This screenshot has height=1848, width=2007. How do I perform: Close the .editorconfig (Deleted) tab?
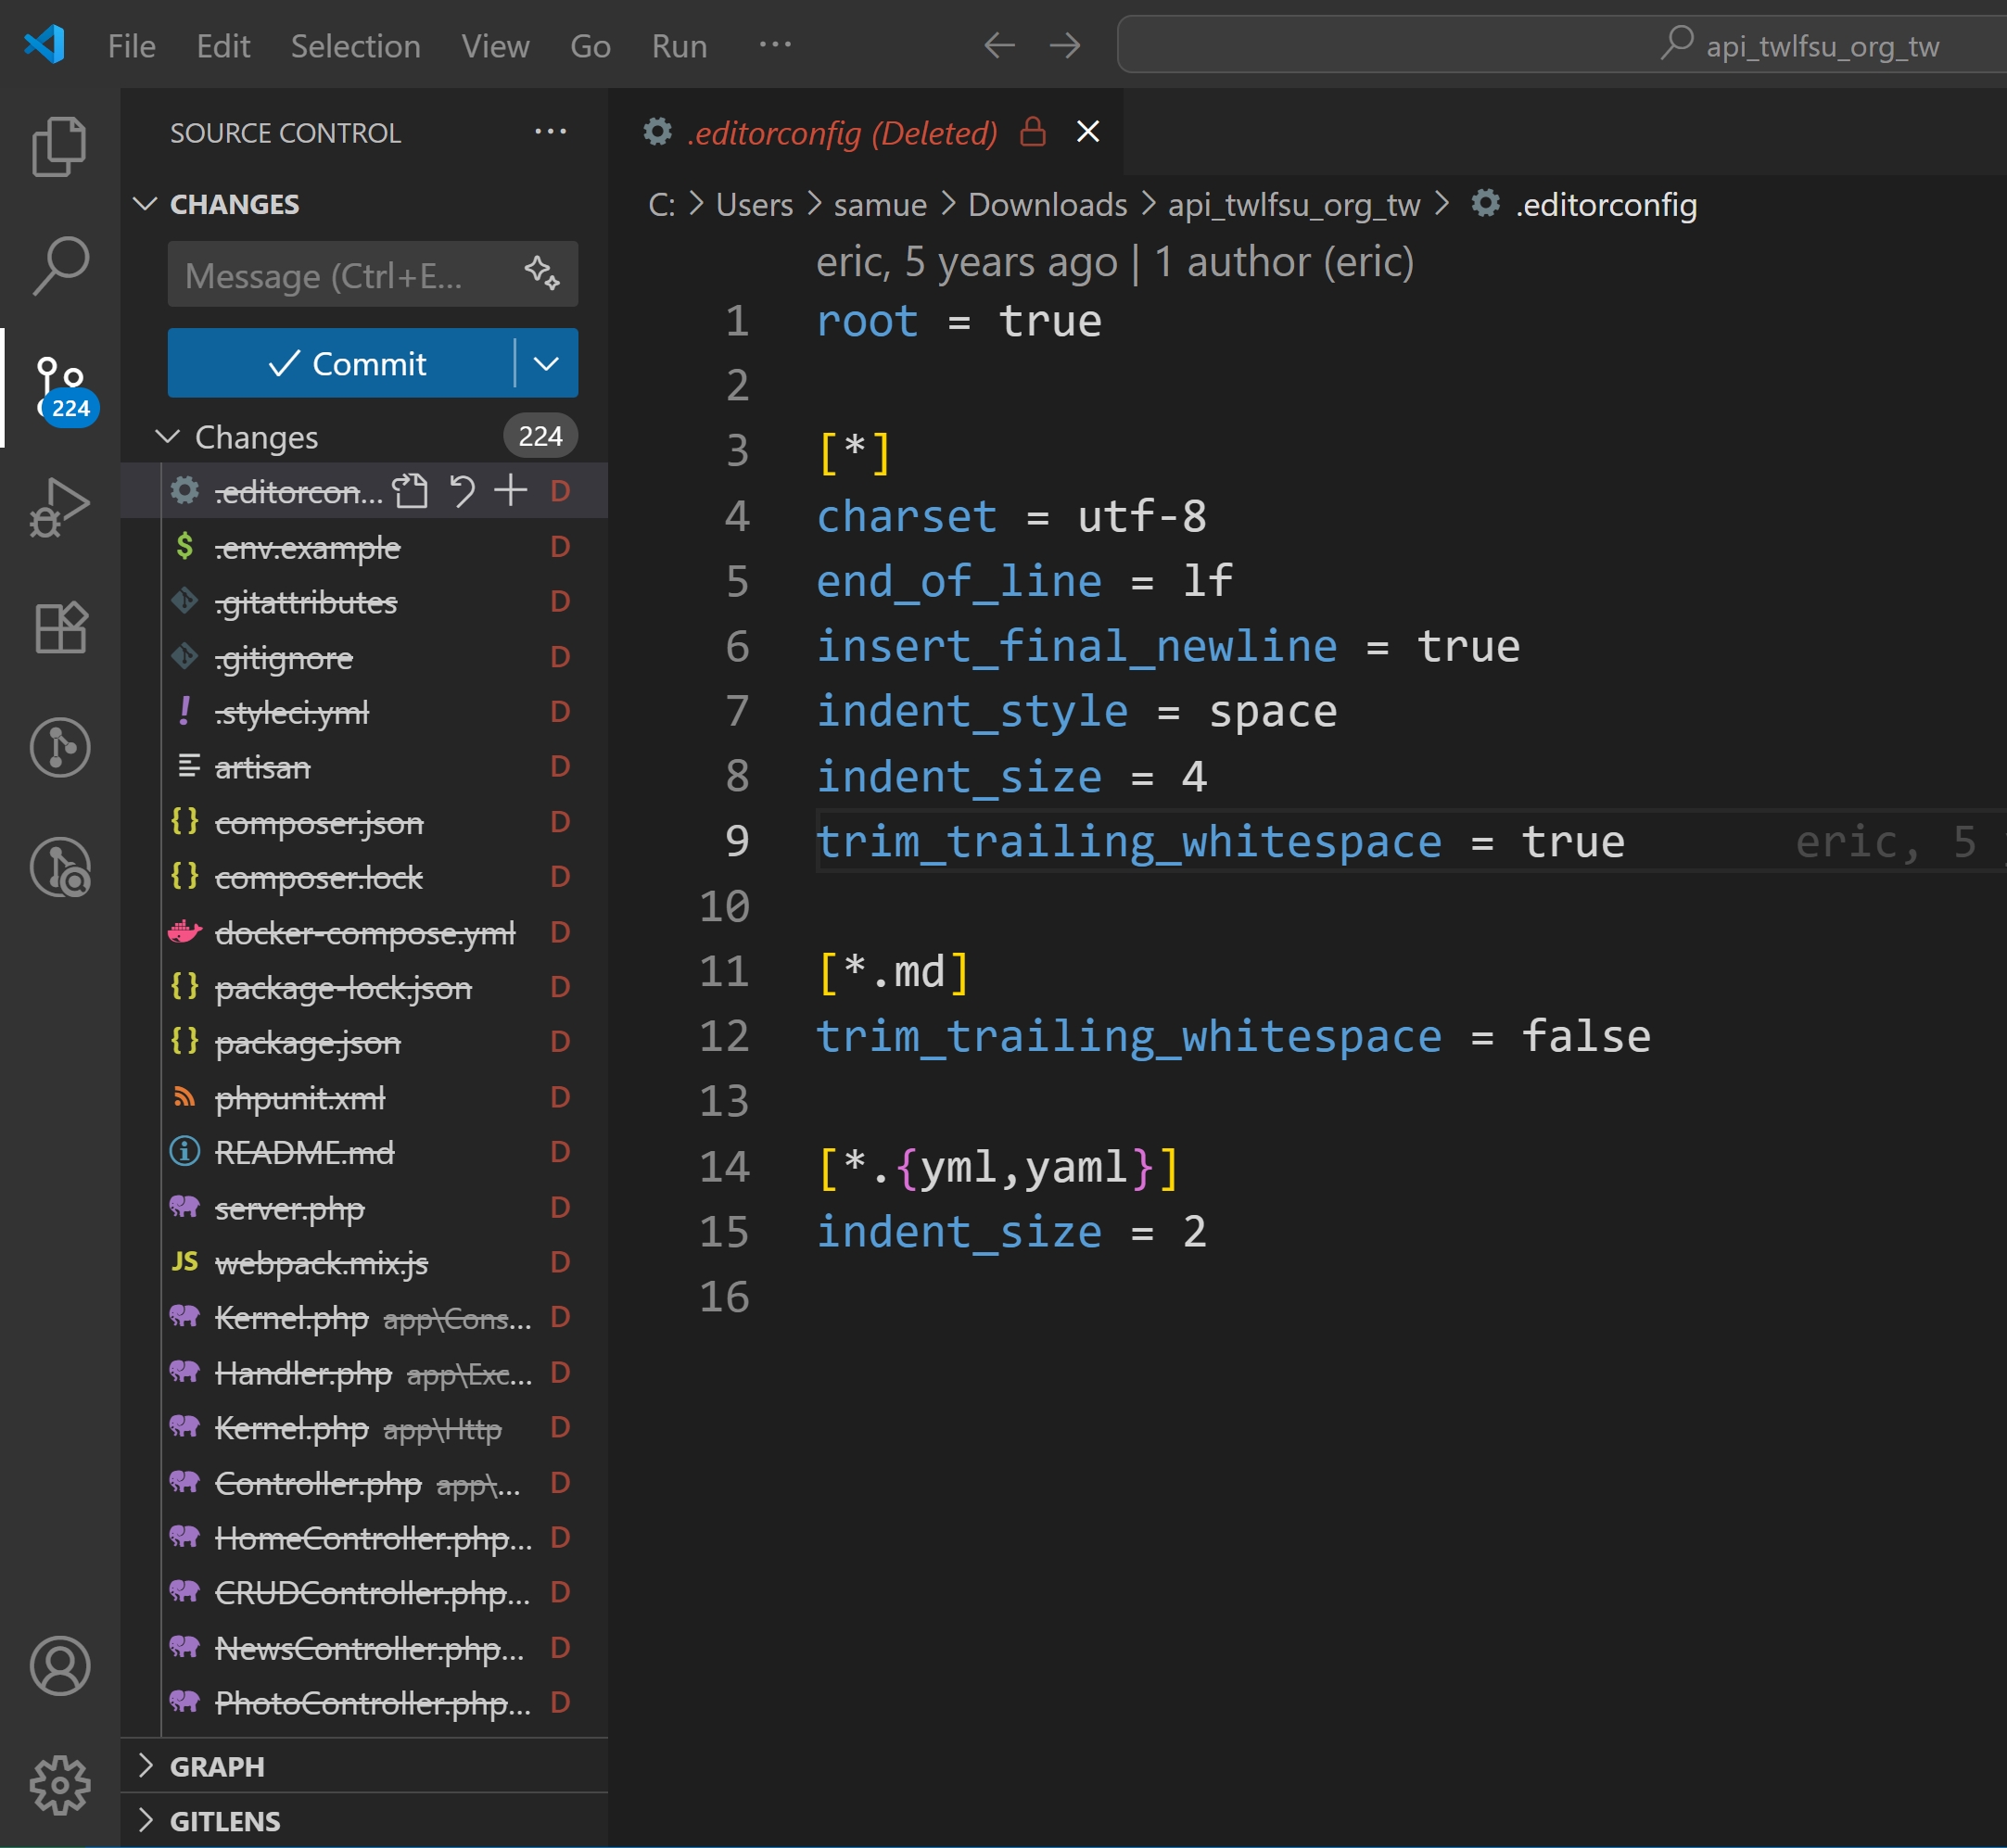[1088, 132]
